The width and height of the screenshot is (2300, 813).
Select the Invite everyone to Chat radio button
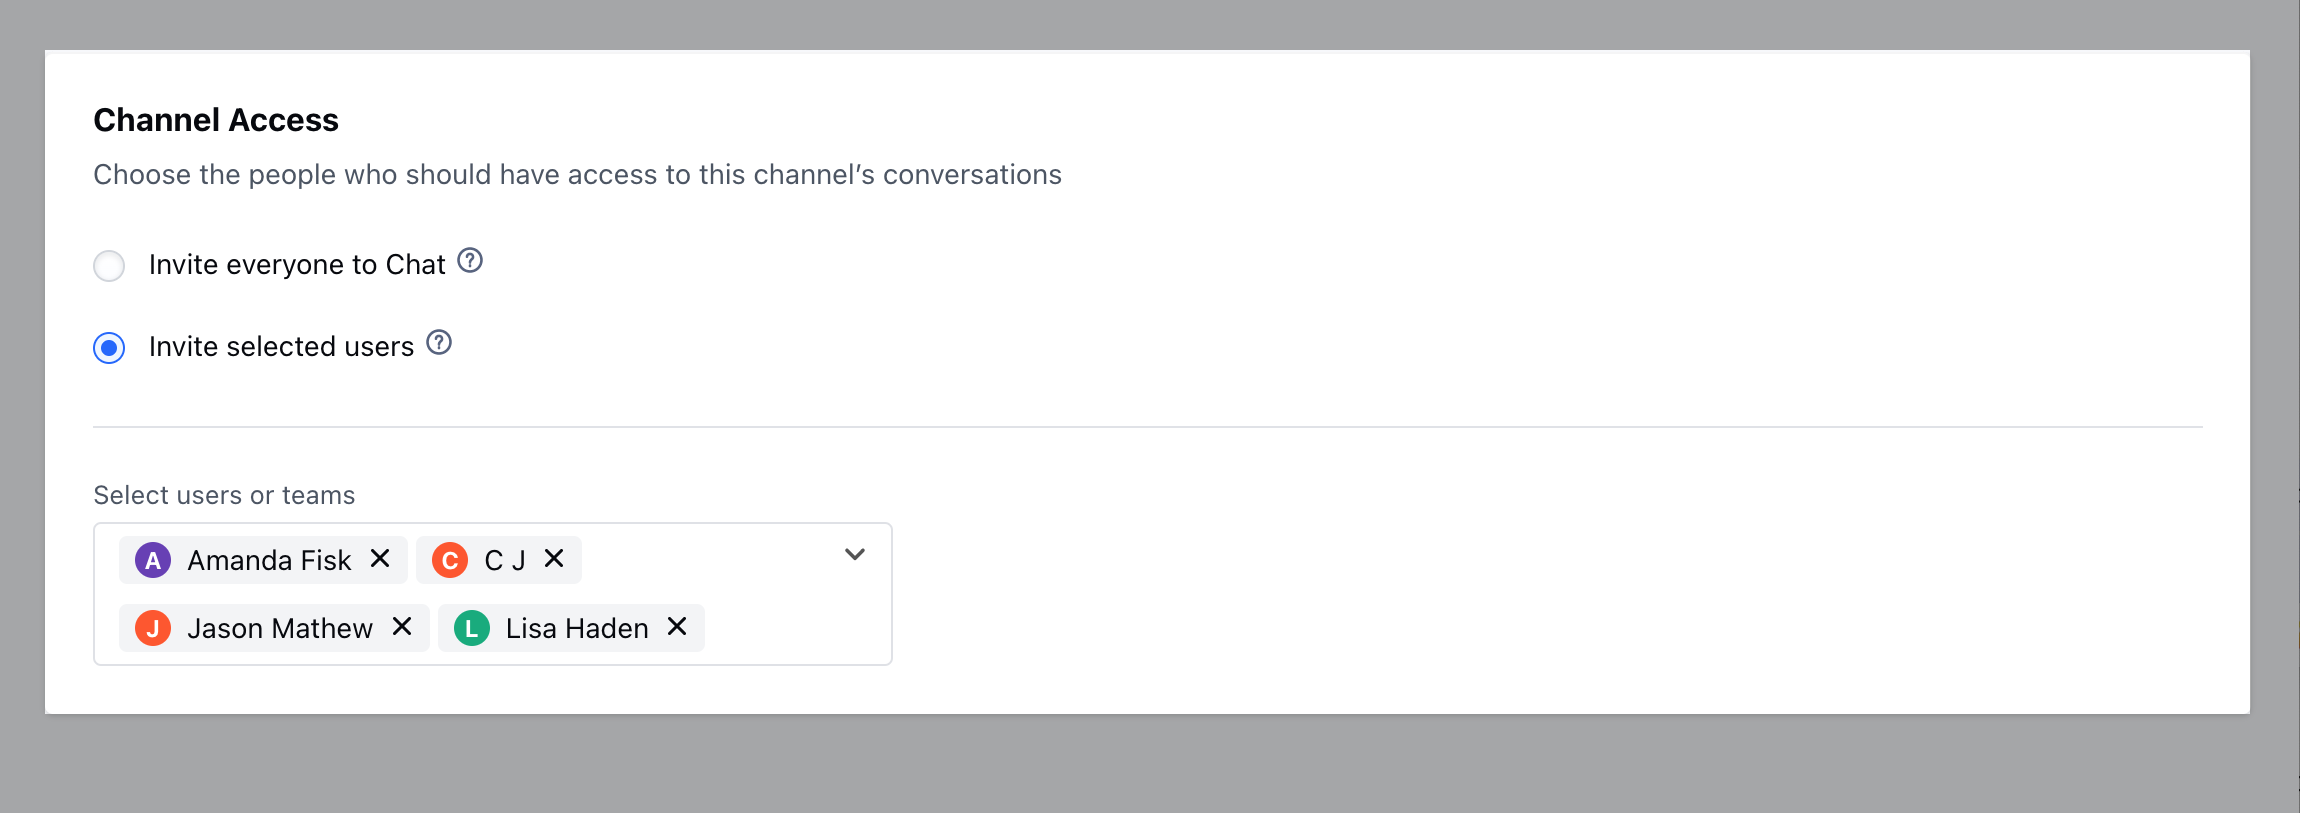[109, 266]
